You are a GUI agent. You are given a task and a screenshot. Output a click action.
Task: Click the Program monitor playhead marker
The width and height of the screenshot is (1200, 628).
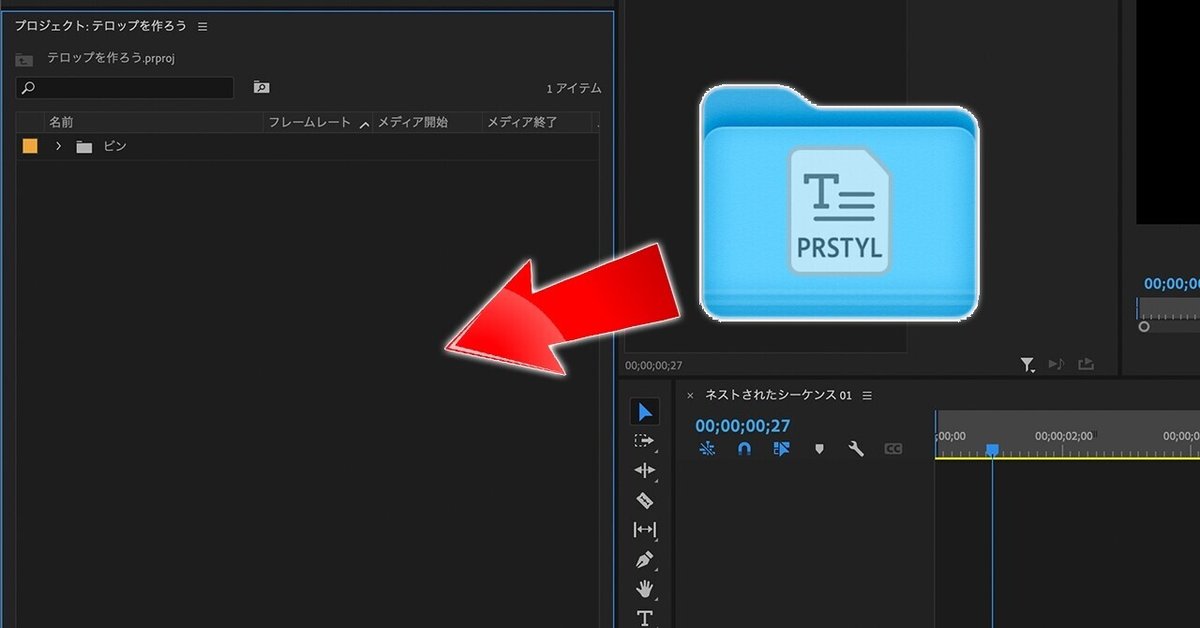tap(1137, 308)
